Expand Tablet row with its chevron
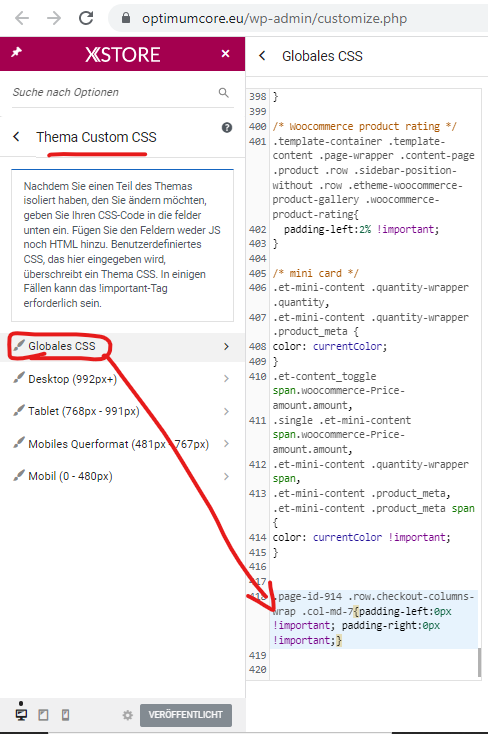This screenshot has width=488, height=734. (x=226, y=411)
